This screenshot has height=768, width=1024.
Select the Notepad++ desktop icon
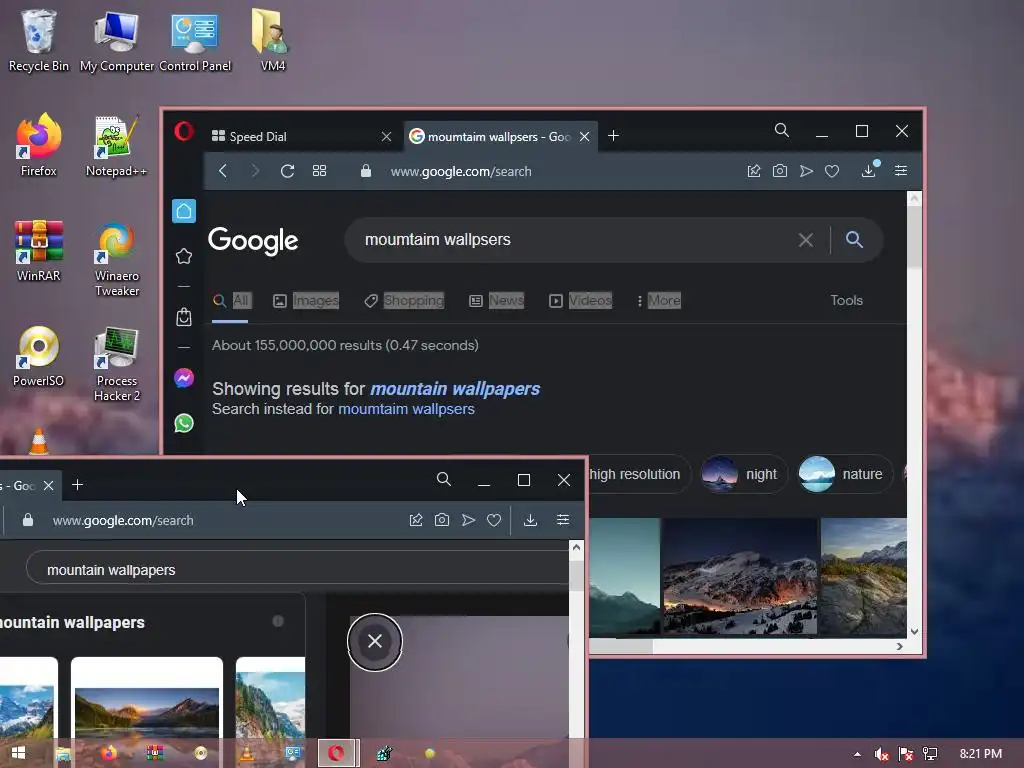(x=116, y=146)
